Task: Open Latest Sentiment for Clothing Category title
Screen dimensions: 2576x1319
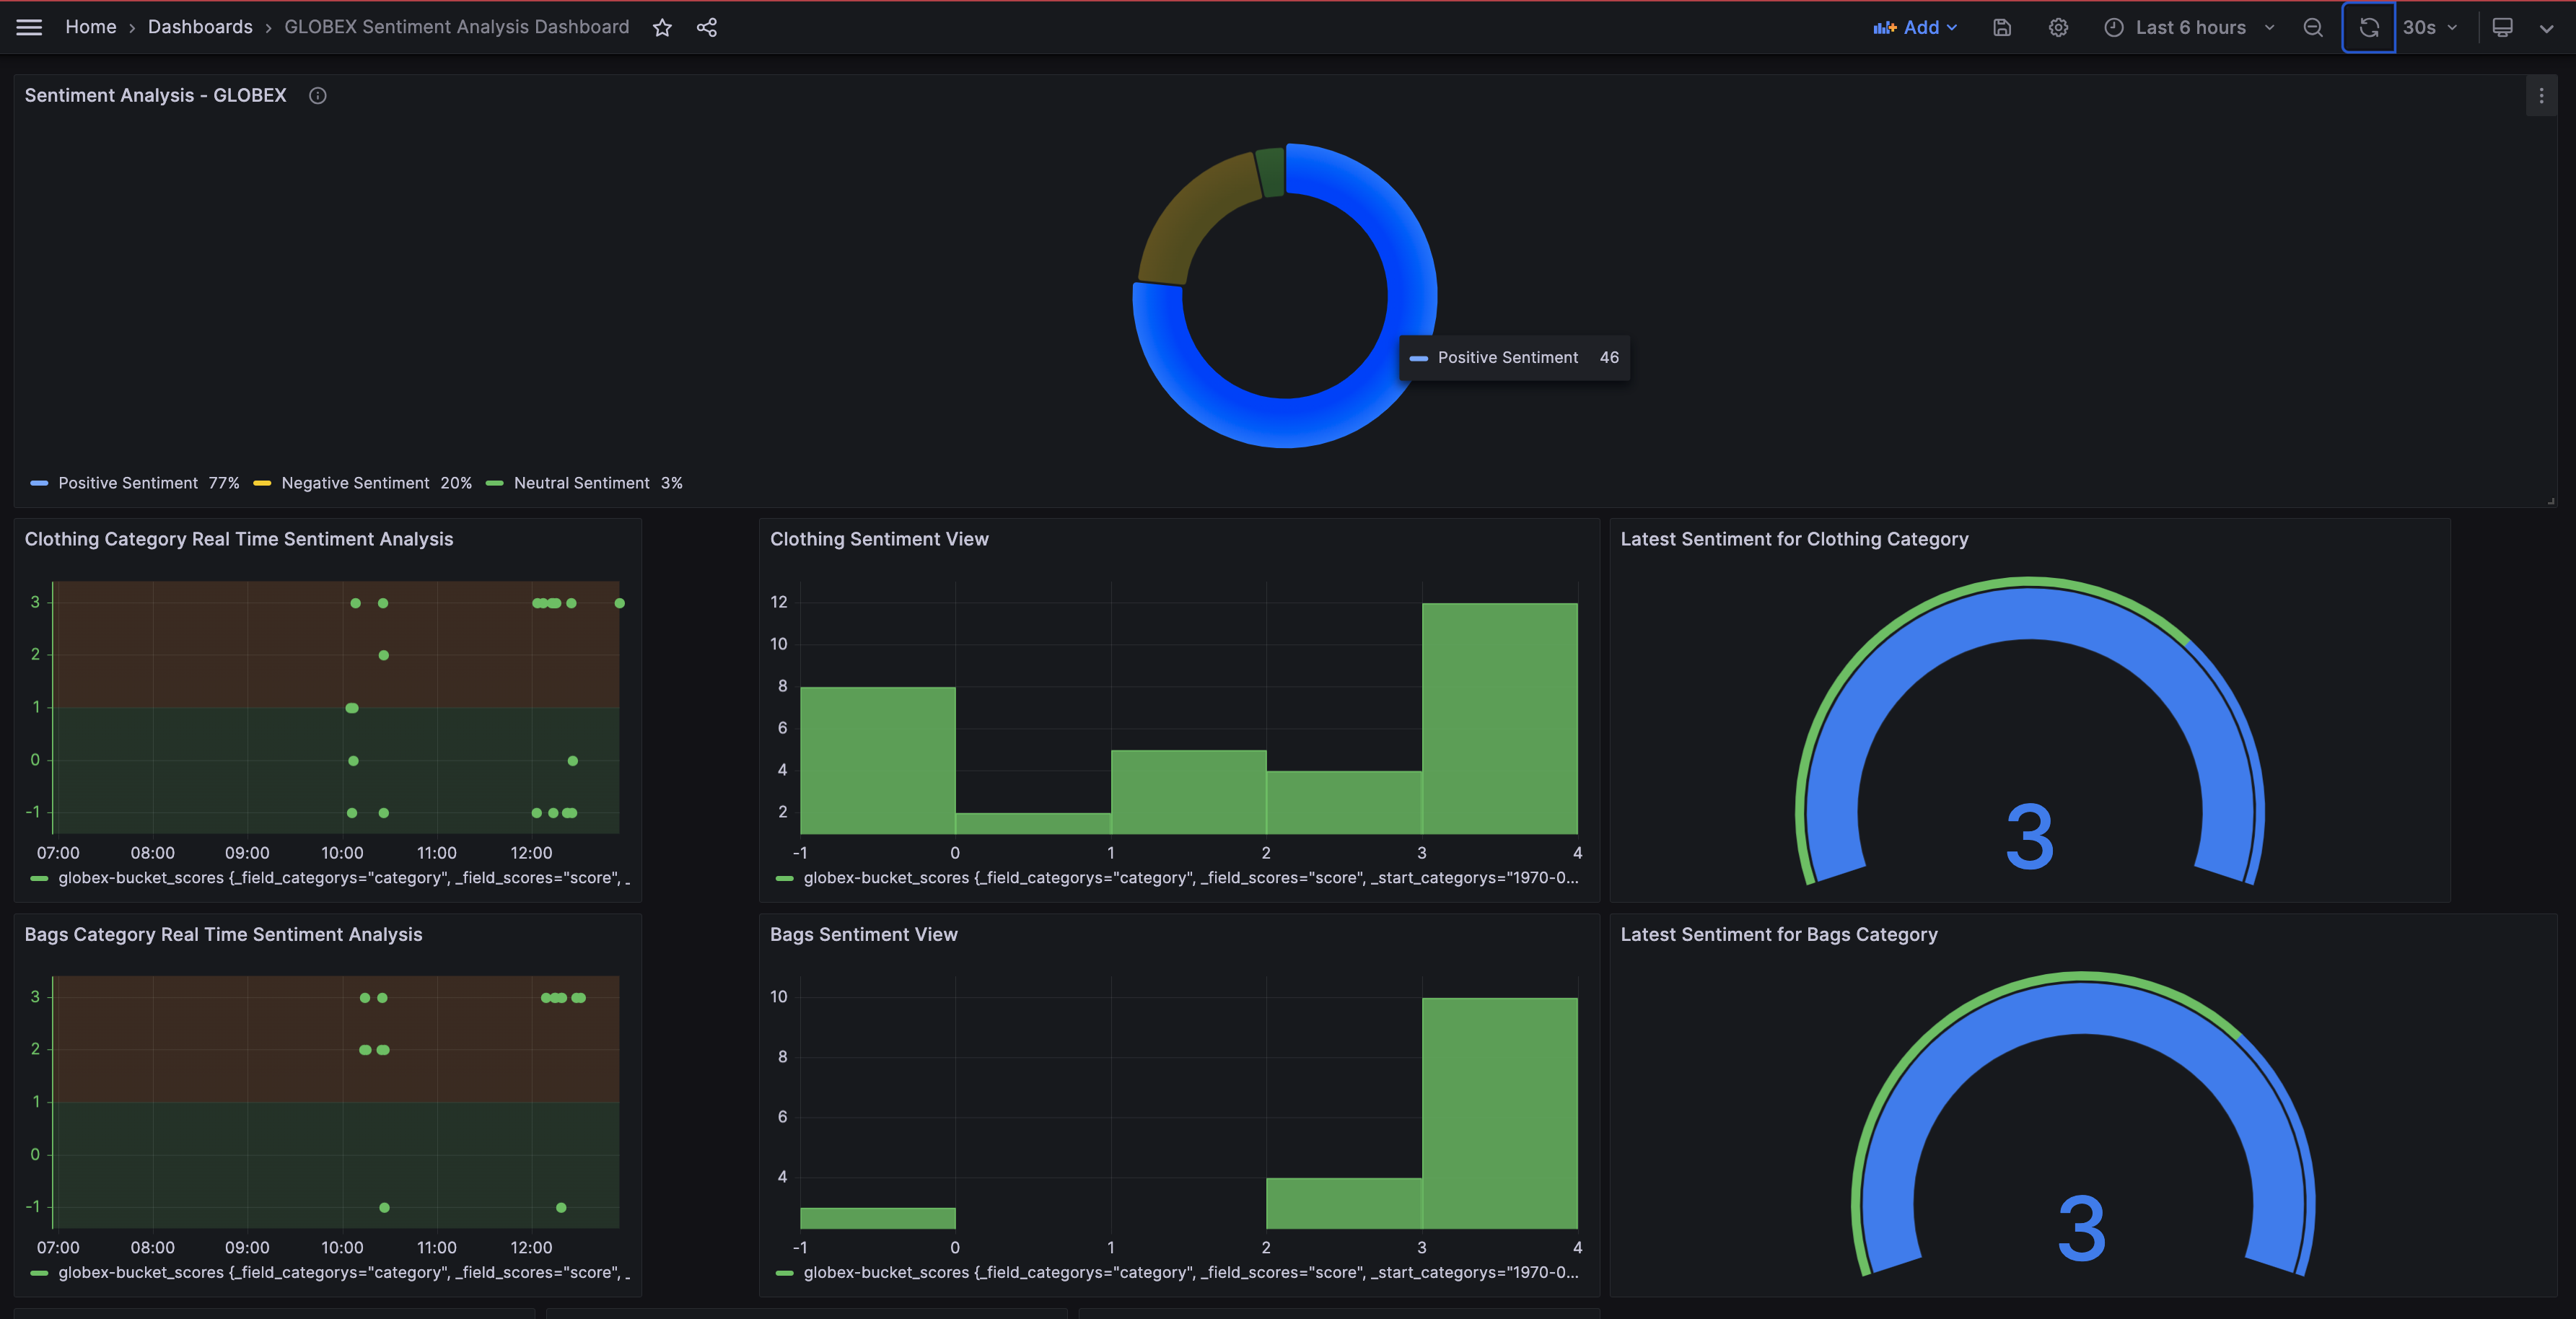Action: point(1794,539)
